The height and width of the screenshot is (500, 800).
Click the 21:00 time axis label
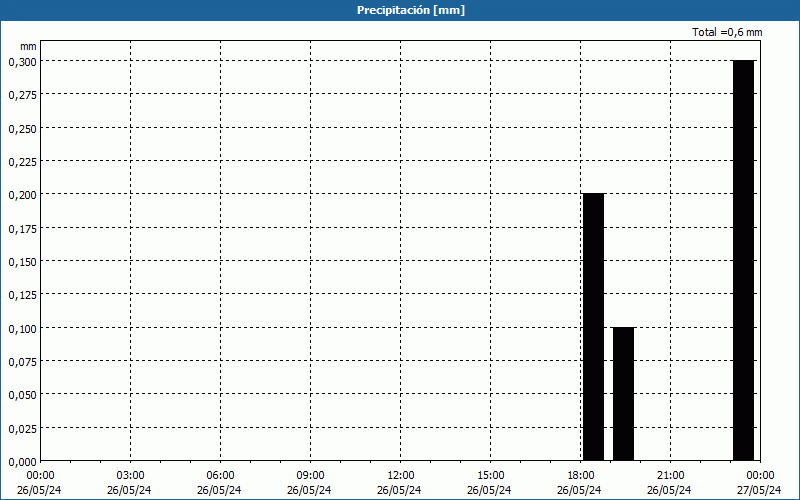[670, 476]
